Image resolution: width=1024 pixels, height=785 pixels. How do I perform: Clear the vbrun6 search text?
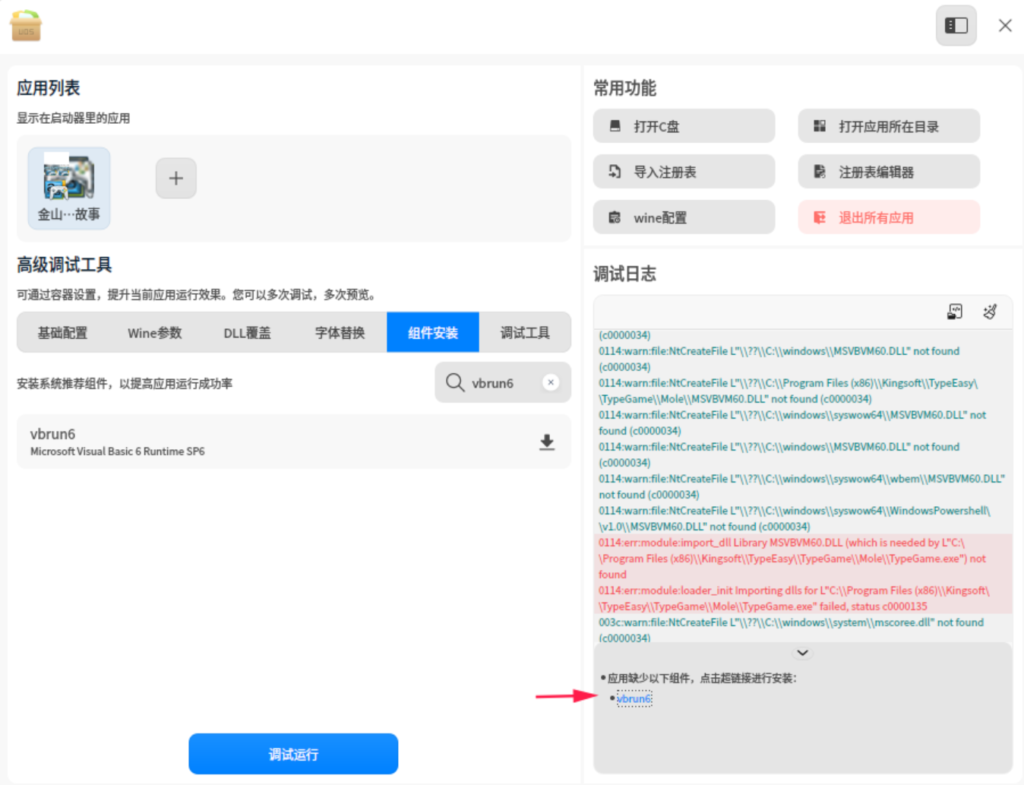point(550,383)
